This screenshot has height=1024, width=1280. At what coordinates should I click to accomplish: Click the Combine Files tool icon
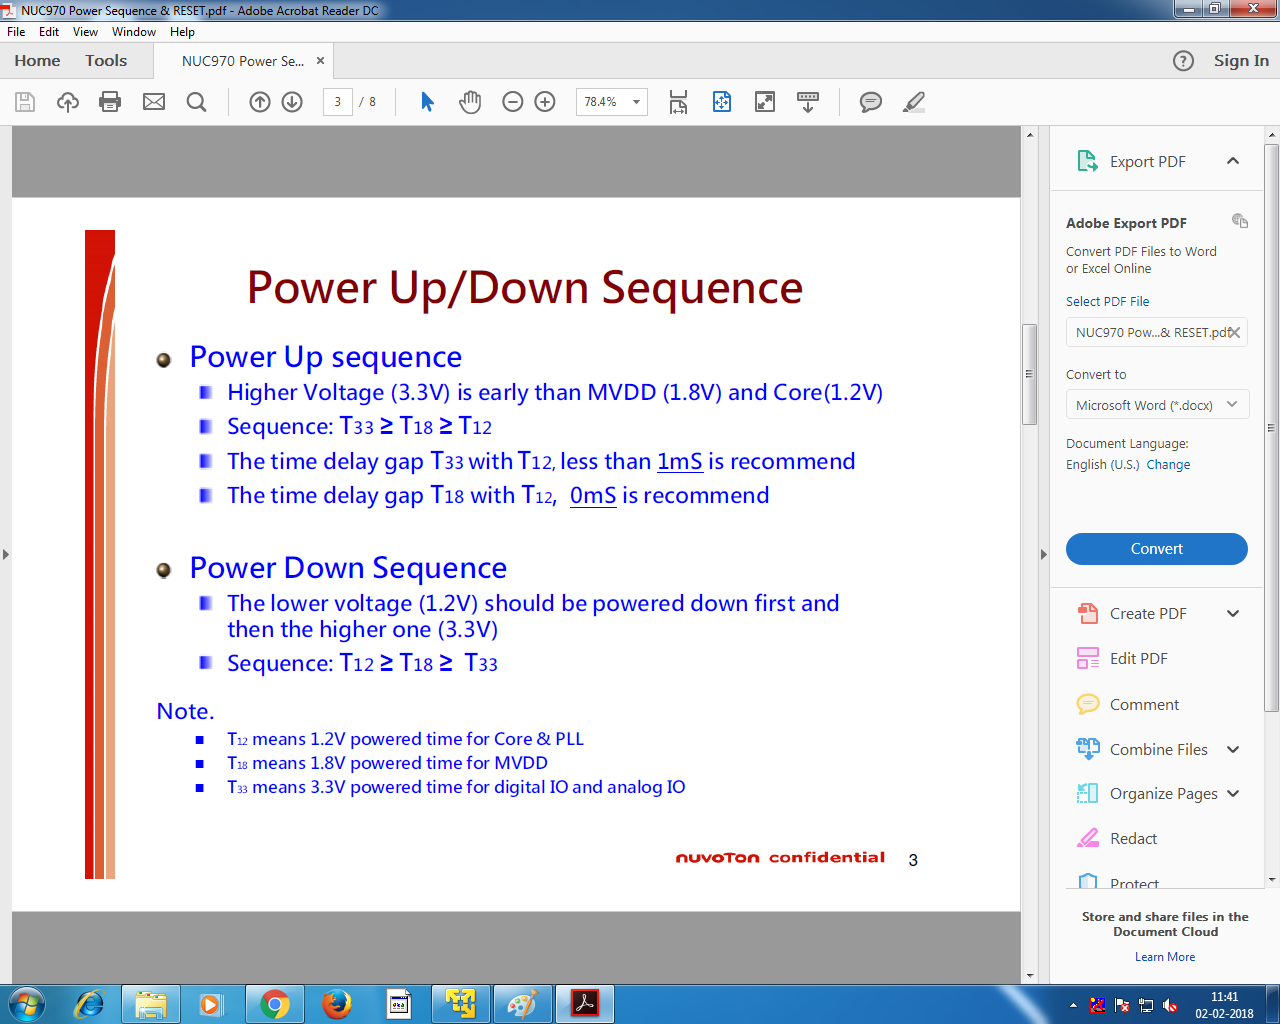tap(1087, 749)
